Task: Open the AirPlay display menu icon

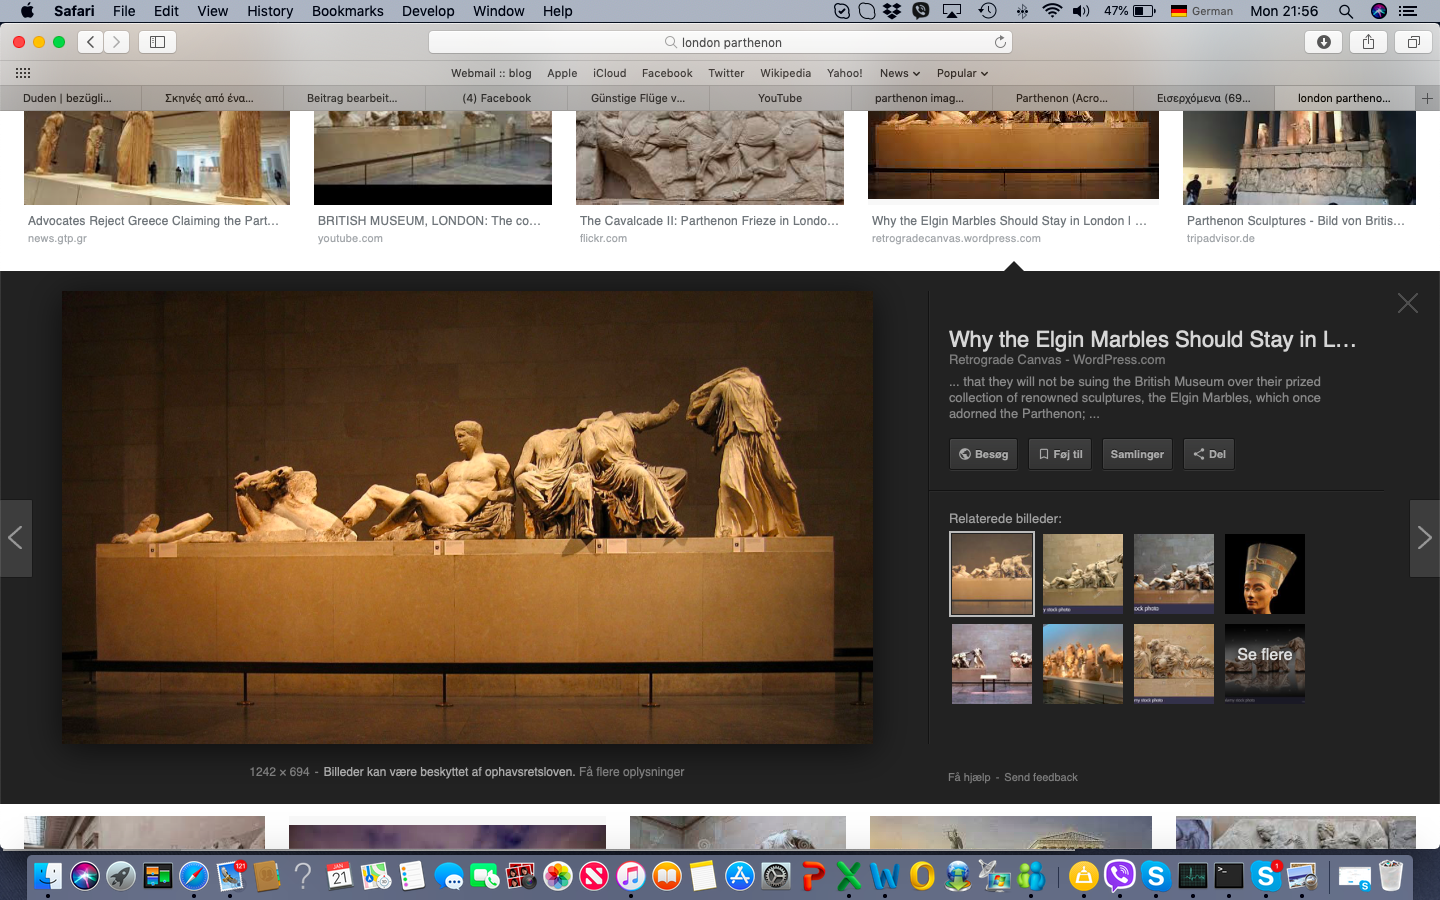Action: click(x=952, y=11)
